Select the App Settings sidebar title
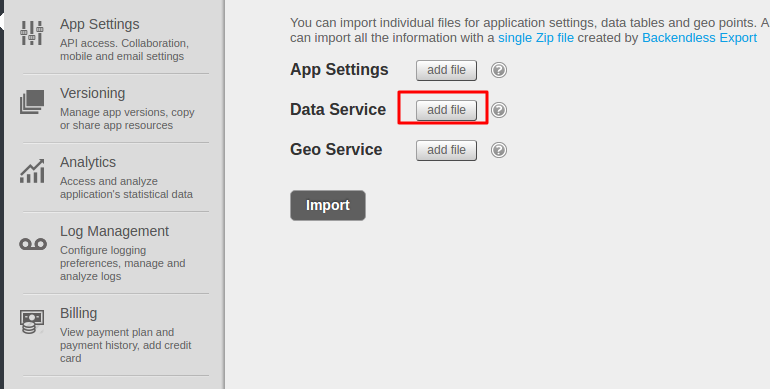Screen dimensions: 770x389 click(100, 24)
